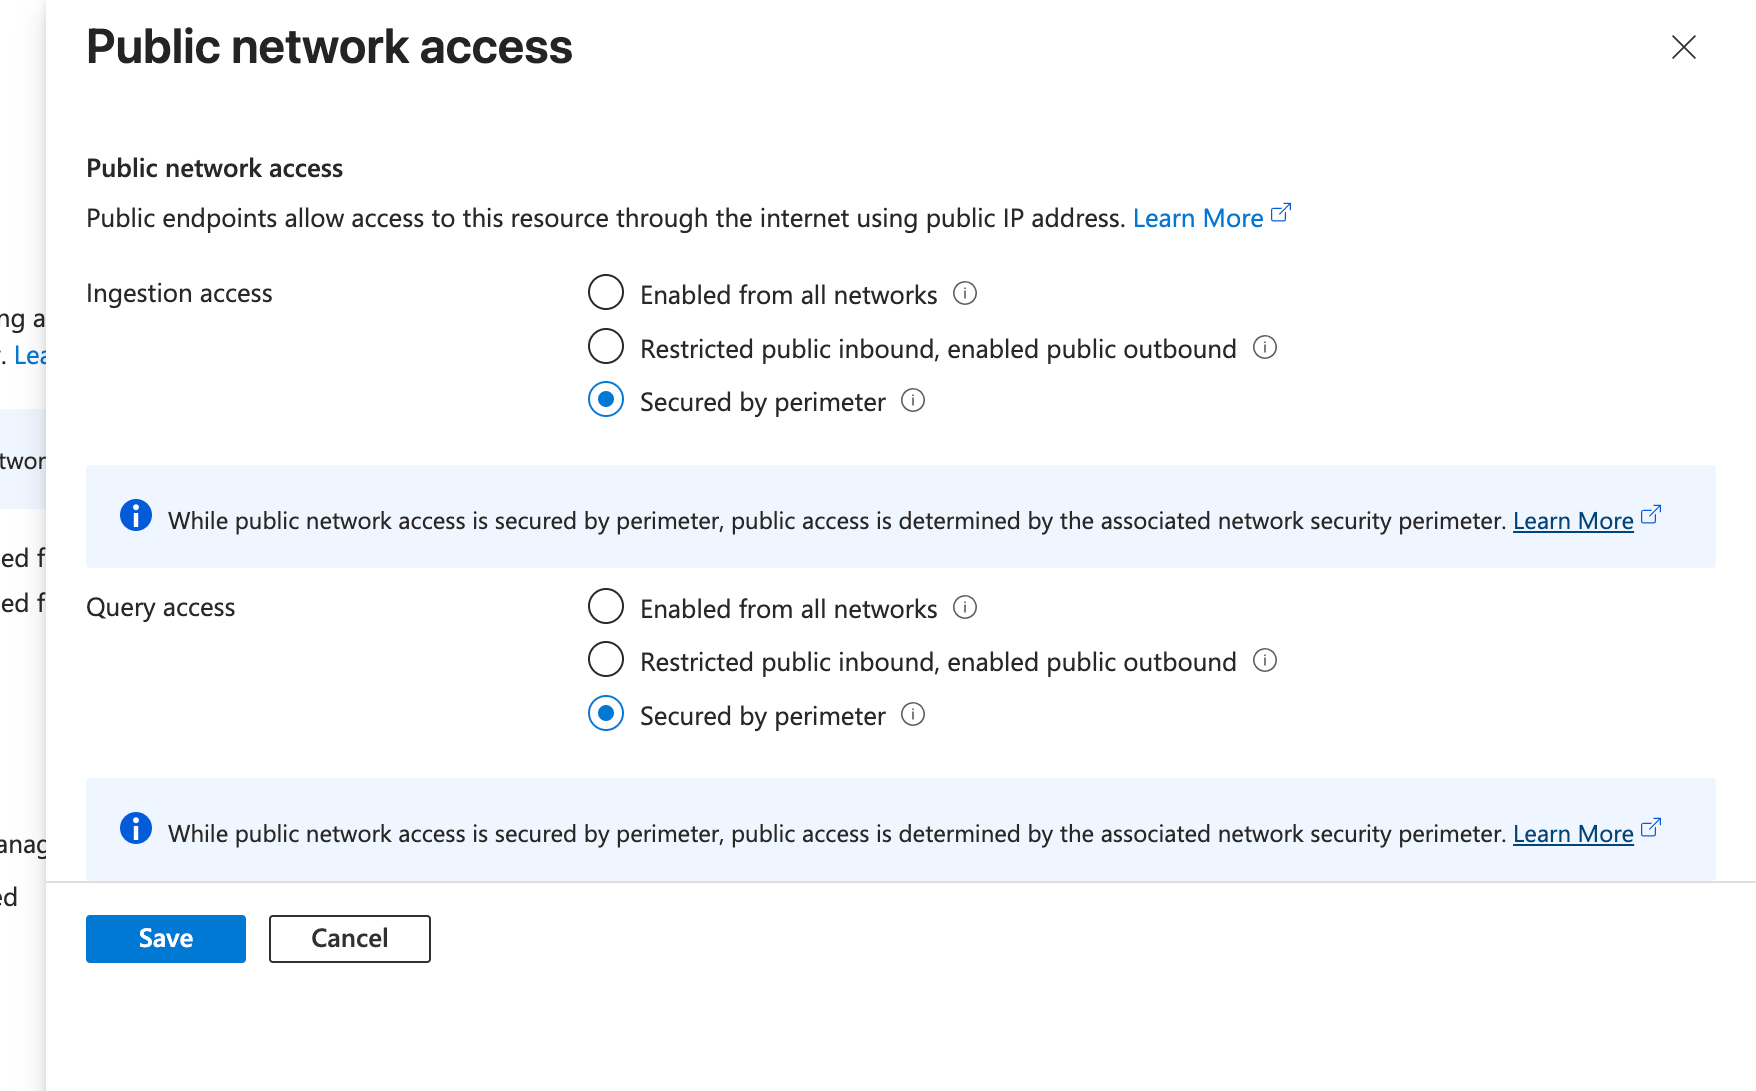The height and width of the screenshot is (1091, 1756).
Task: Click info icon beside Query 'Secured by perimeter'
Action: [913, 714]
